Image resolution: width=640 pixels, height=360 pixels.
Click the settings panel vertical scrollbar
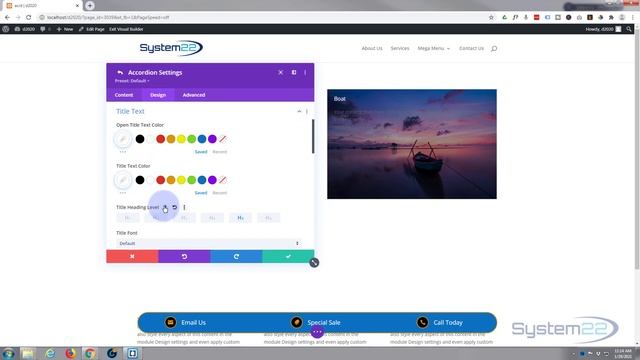coord(313,137)
